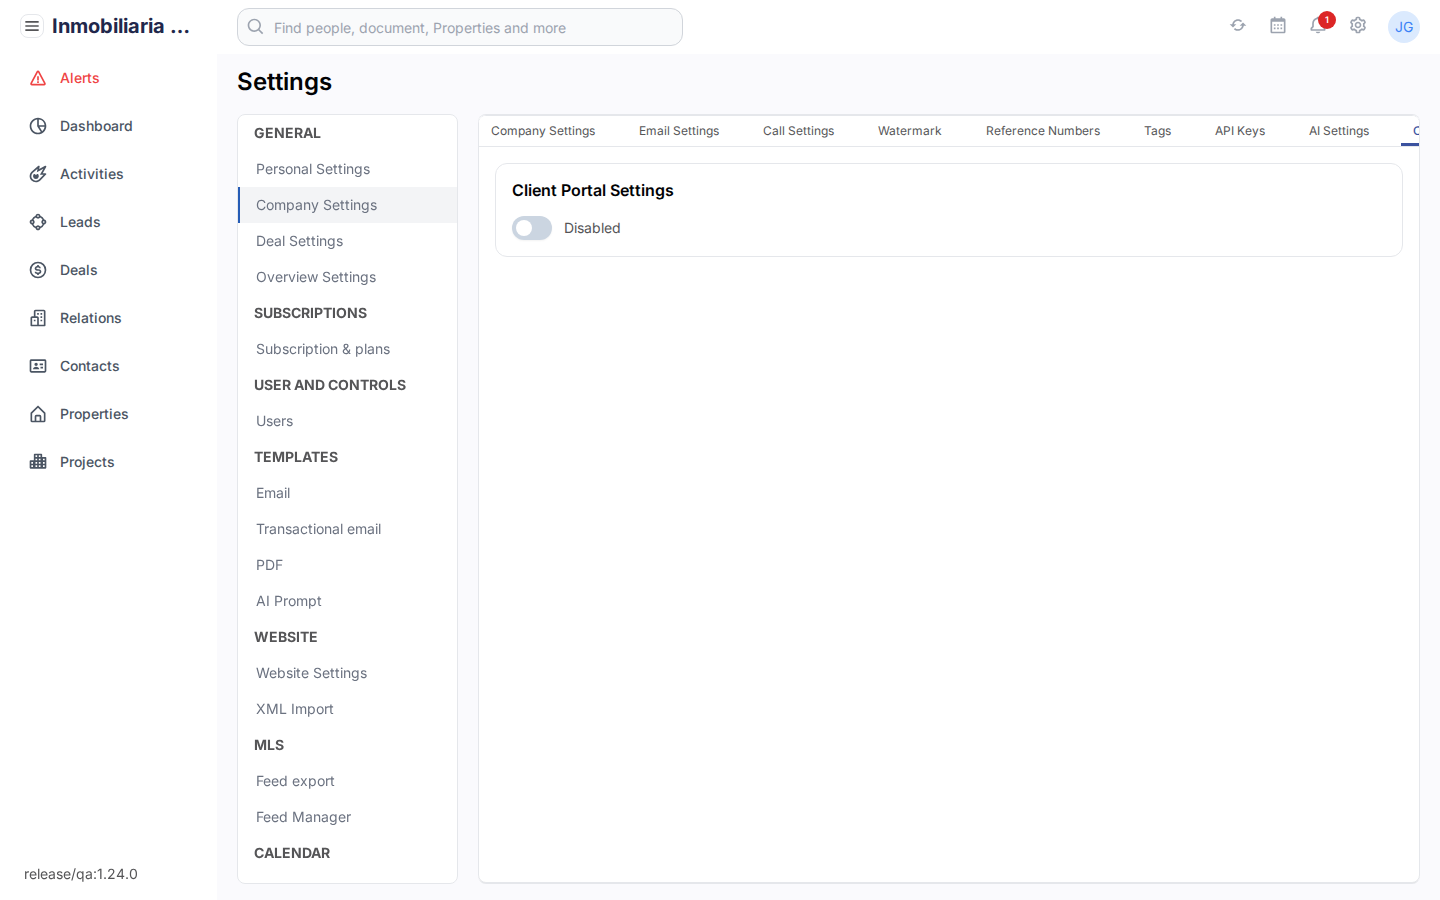Open Properties from the sidebar

coord(37,414)
